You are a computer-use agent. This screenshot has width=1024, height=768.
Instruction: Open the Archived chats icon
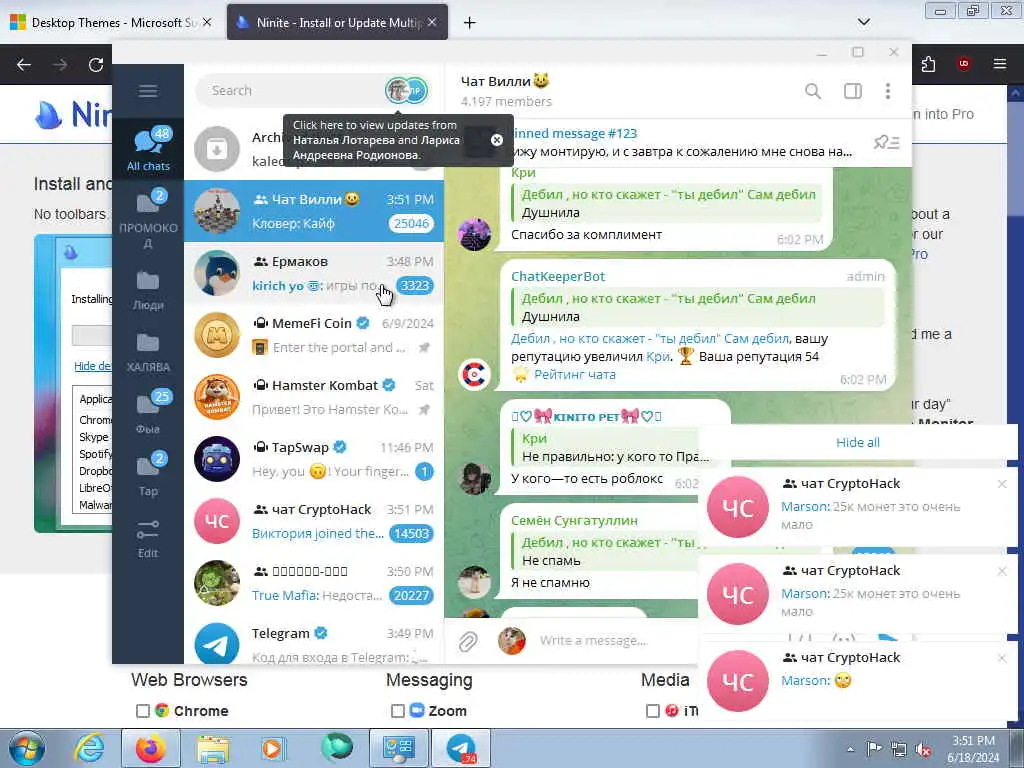pos(217,149)
